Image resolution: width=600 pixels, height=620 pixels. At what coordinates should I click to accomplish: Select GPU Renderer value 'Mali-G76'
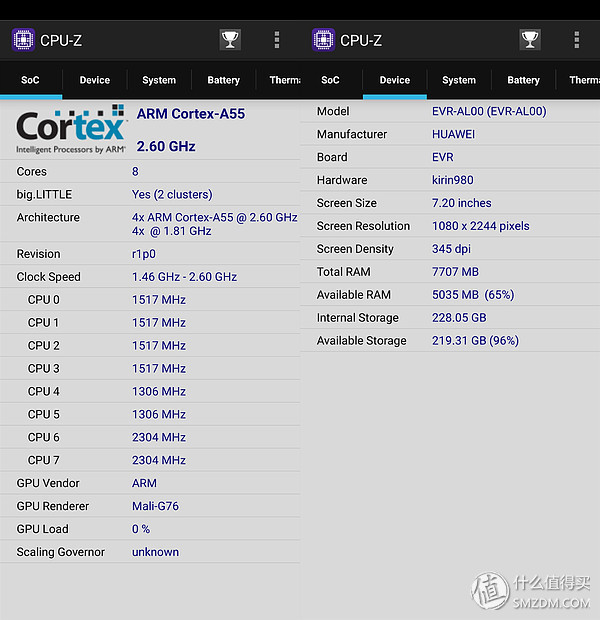click(155, 506)
